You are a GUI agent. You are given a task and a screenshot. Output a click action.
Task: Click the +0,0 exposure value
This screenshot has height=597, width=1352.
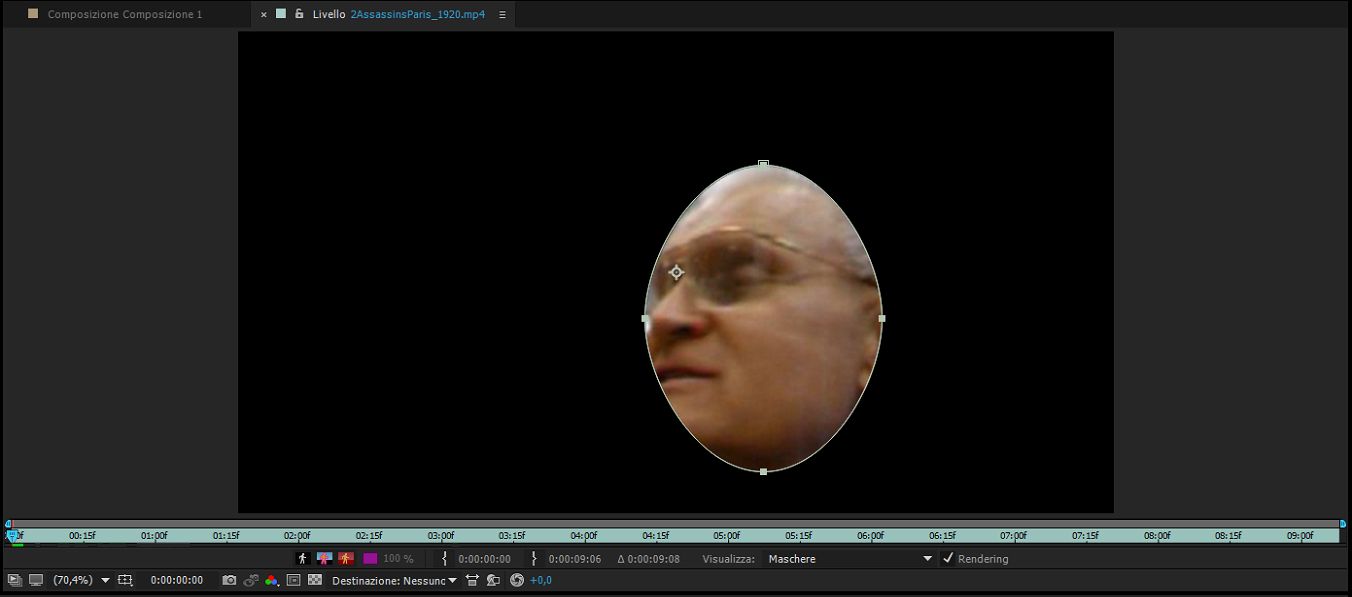click(541, 580)
